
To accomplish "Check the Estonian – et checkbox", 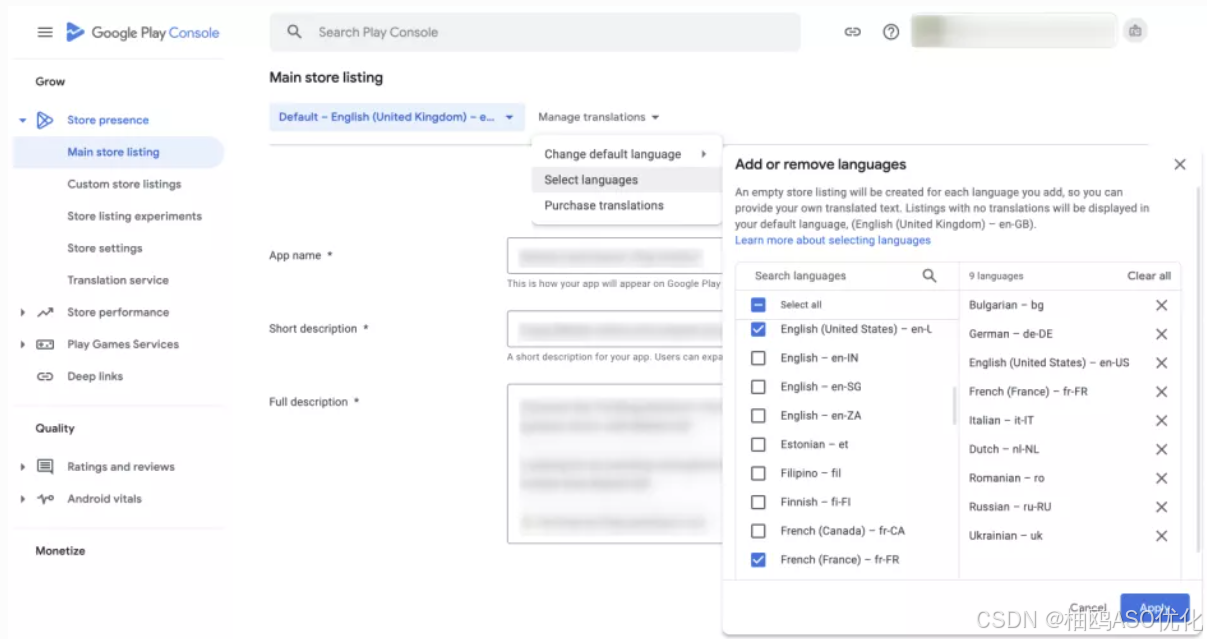I will (758, 445).
